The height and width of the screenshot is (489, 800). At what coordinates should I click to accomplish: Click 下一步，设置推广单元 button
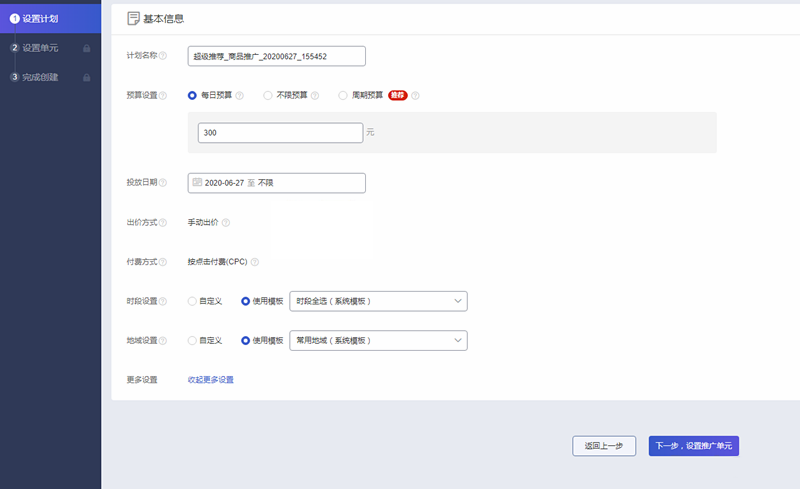point(694,446)
